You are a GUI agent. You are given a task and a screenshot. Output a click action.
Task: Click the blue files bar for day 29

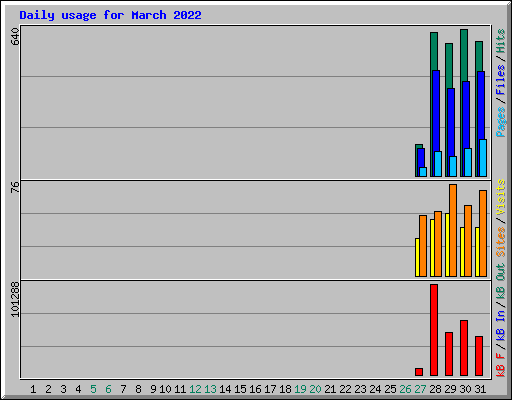(x=451, y=122)
